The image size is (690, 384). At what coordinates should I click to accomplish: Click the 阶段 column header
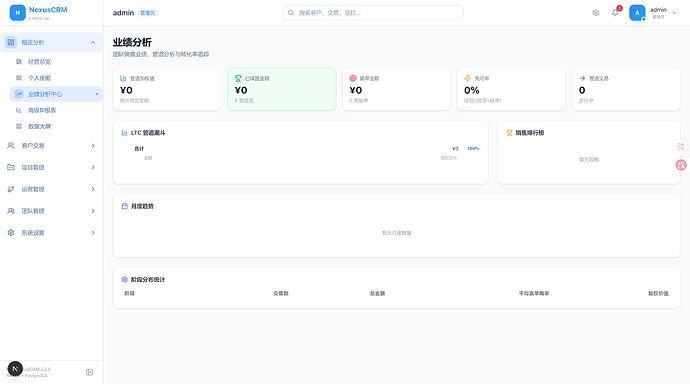[x=130, y=293]
